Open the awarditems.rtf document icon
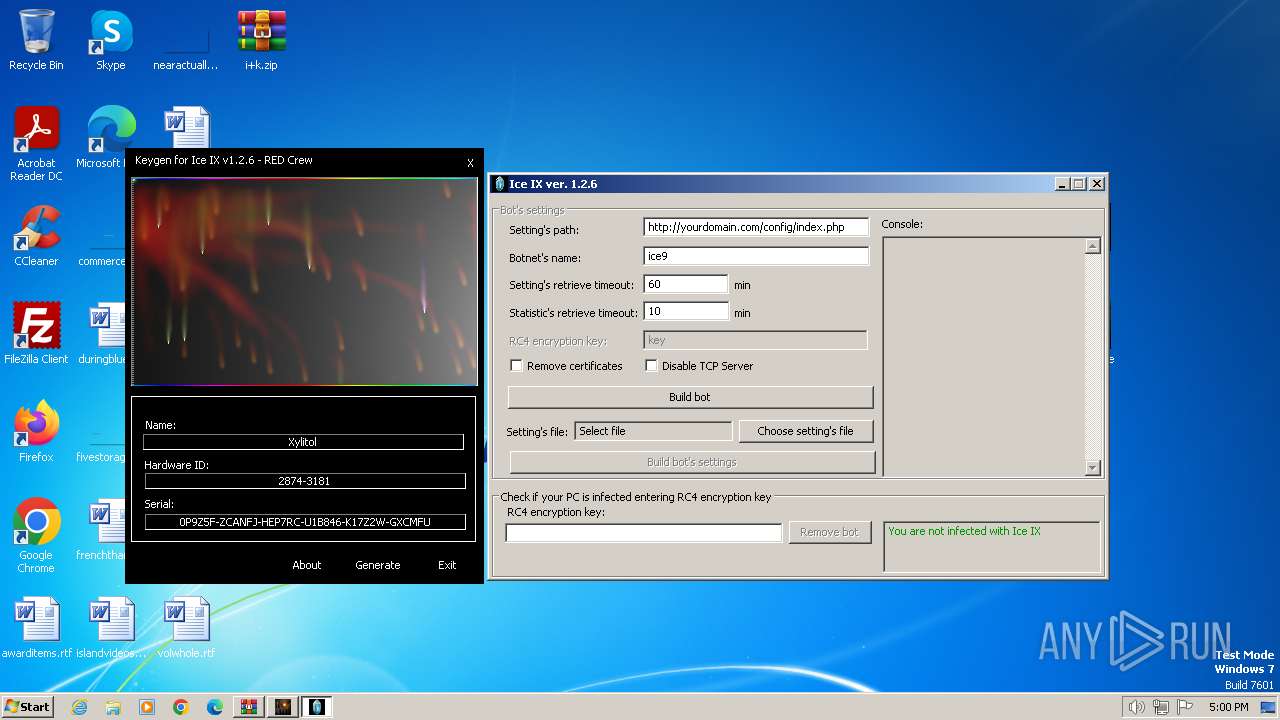This screenshot has width=1280, height=720. pos(36,628)
